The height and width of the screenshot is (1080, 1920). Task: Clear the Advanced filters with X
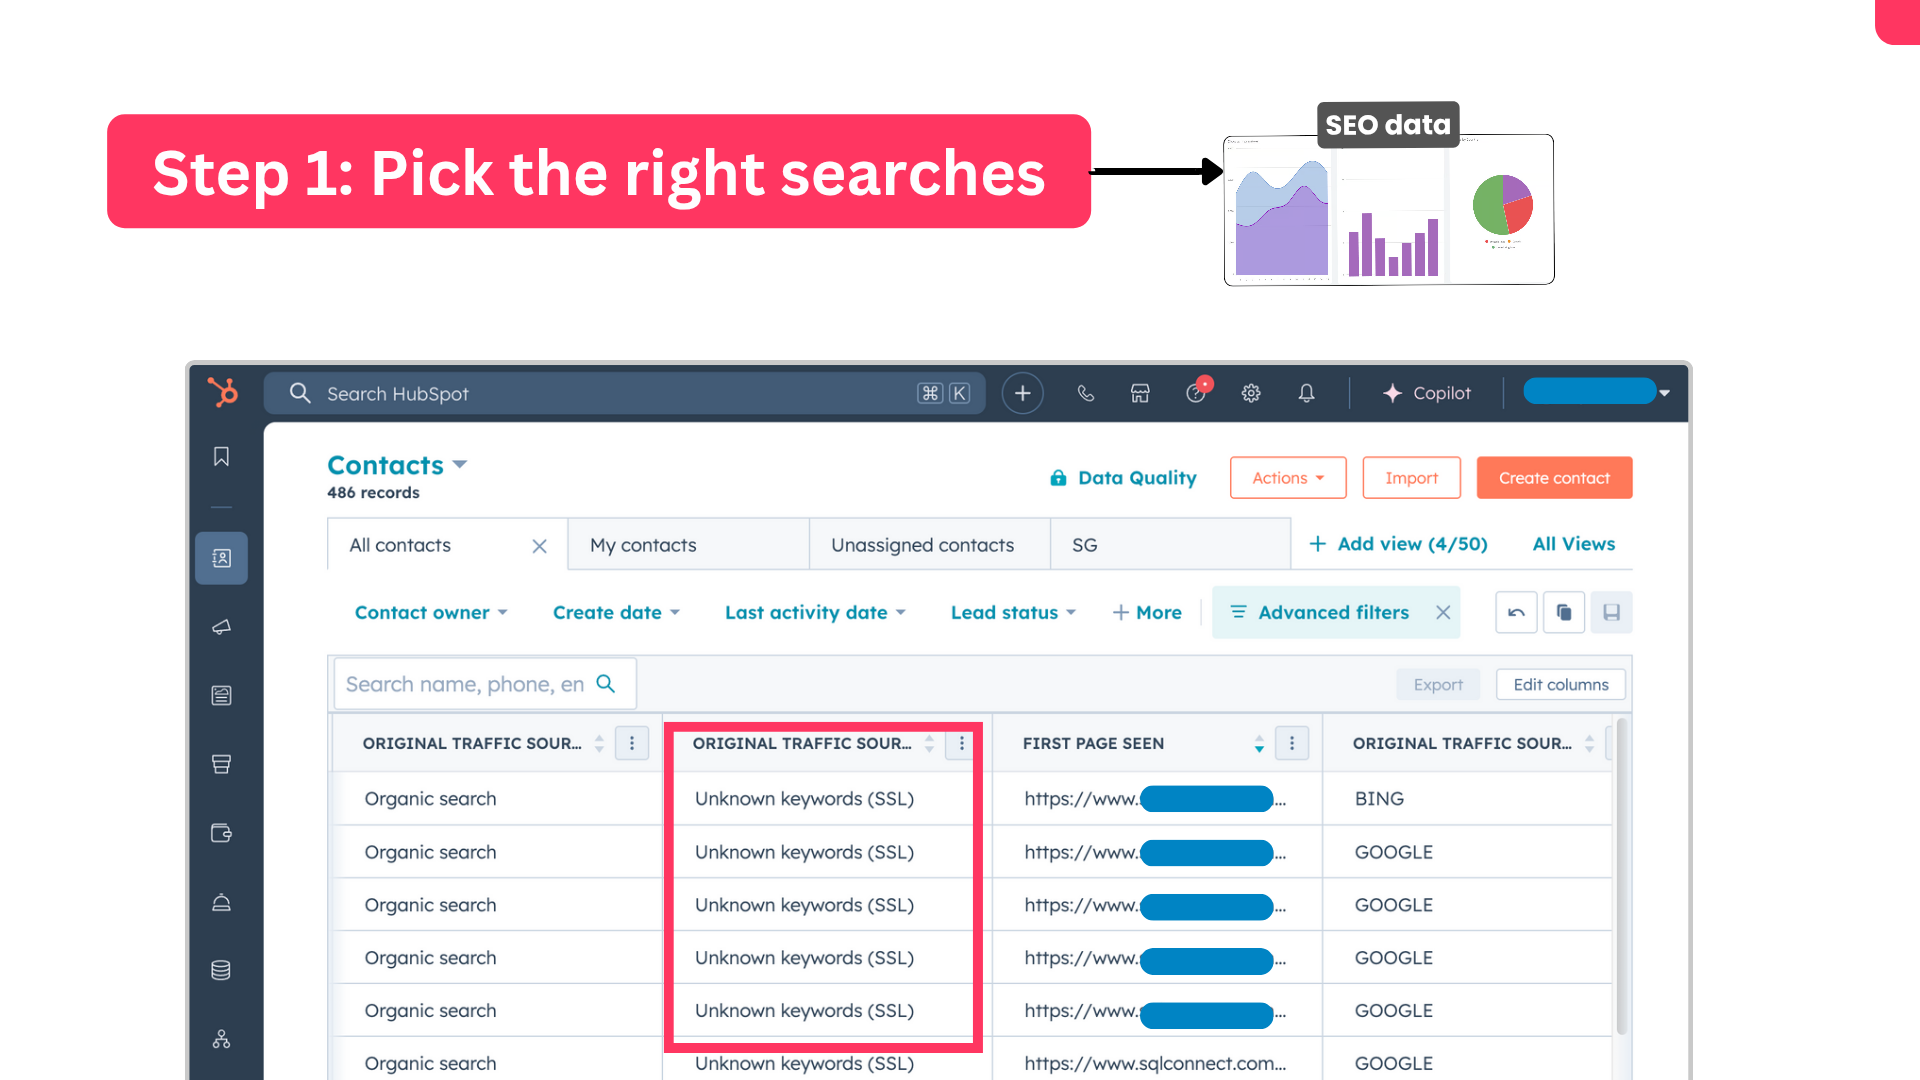tap(1443, 613)
